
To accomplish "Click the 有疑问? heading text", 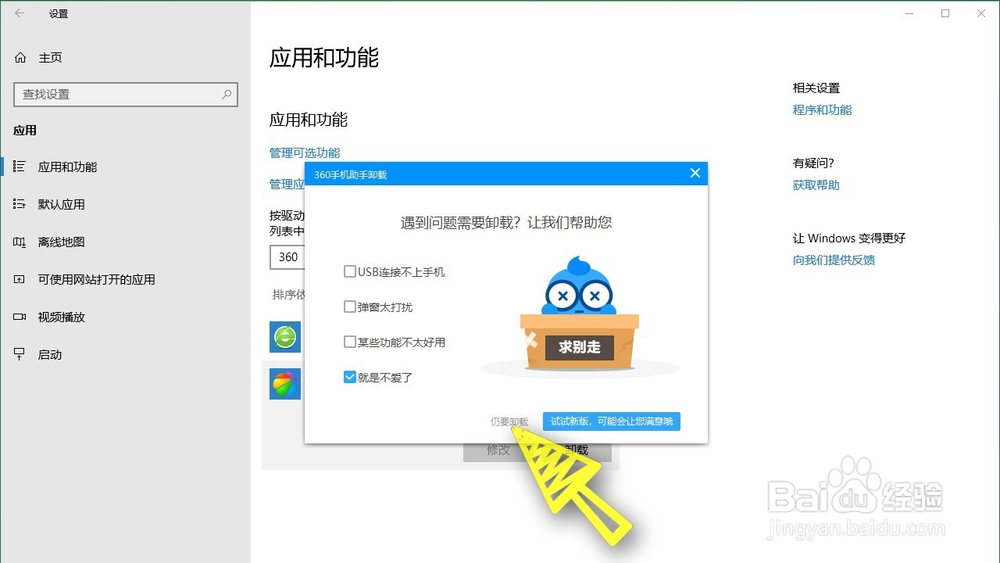I will click(813, 163).
